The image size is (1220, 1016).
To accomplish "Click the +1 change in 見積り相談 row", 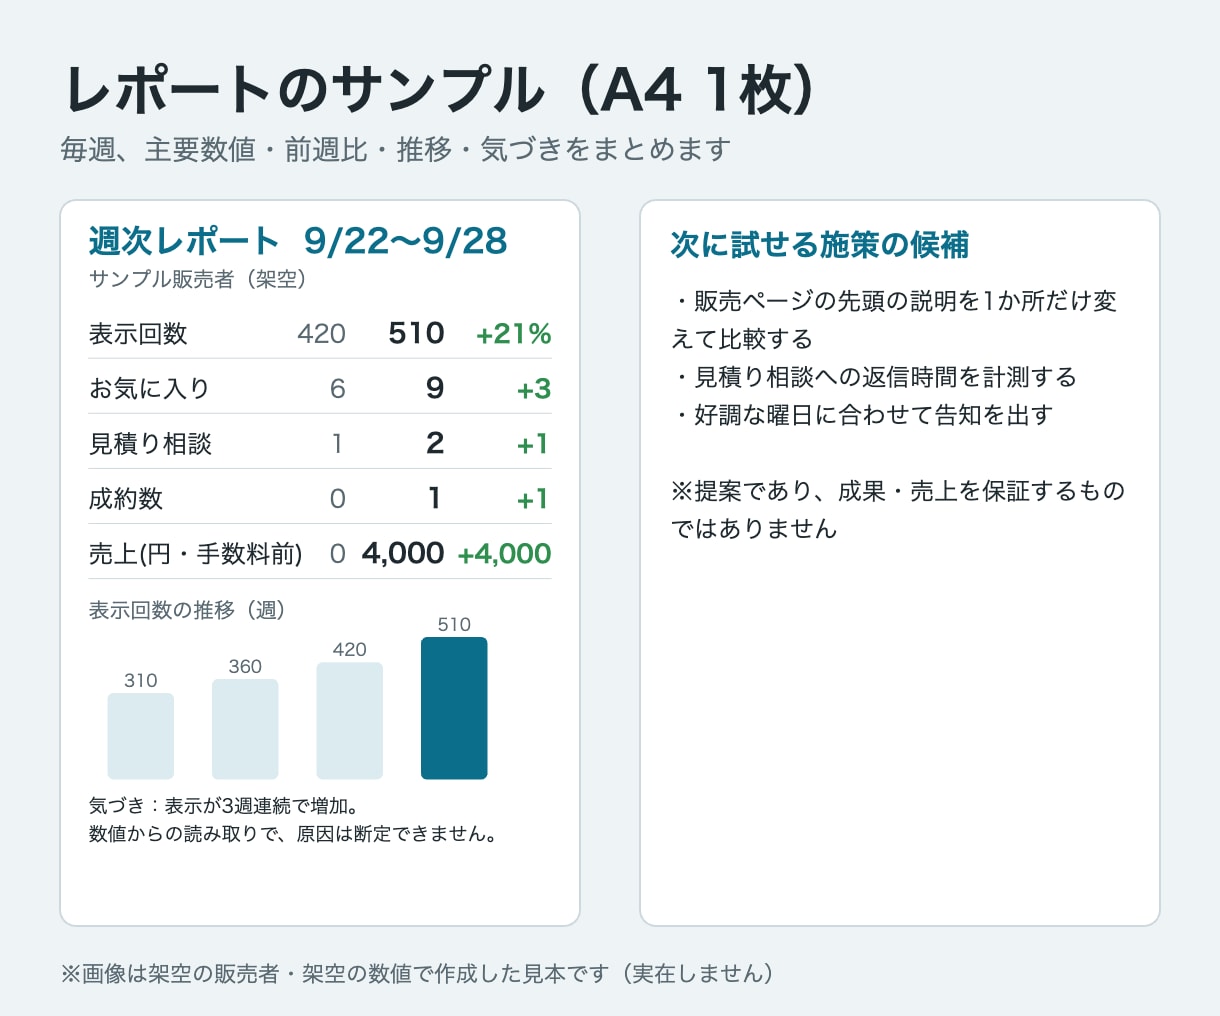I will (533, 444).
